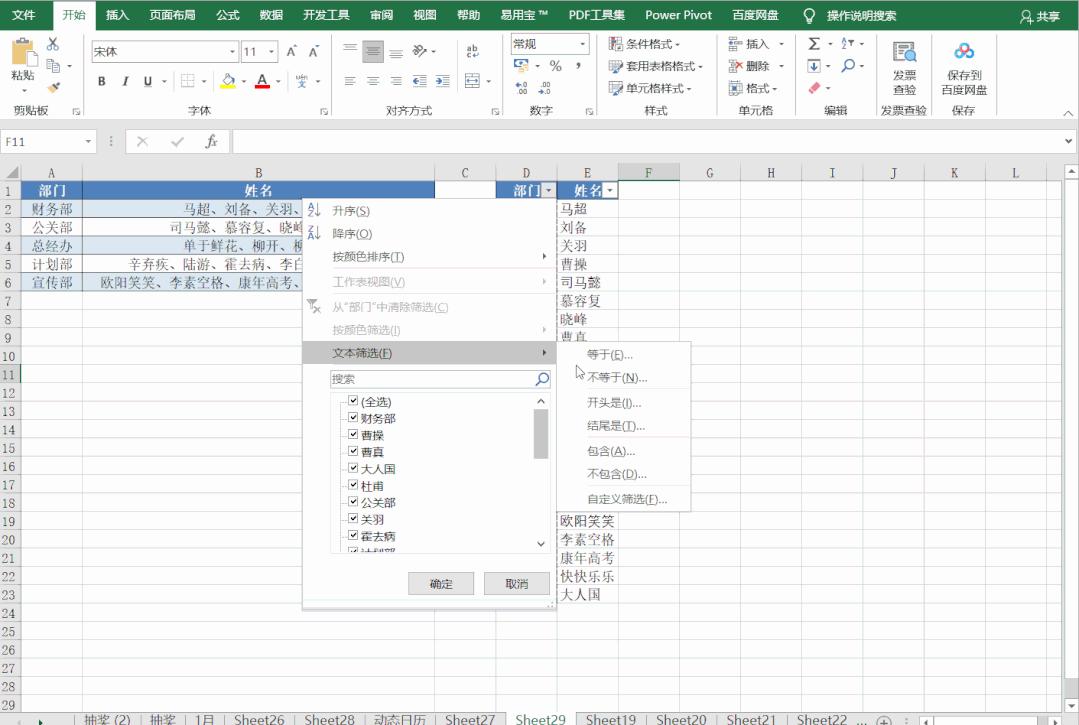Open the font size dropdown
The image size is (1079, 725).
[268, 51]
